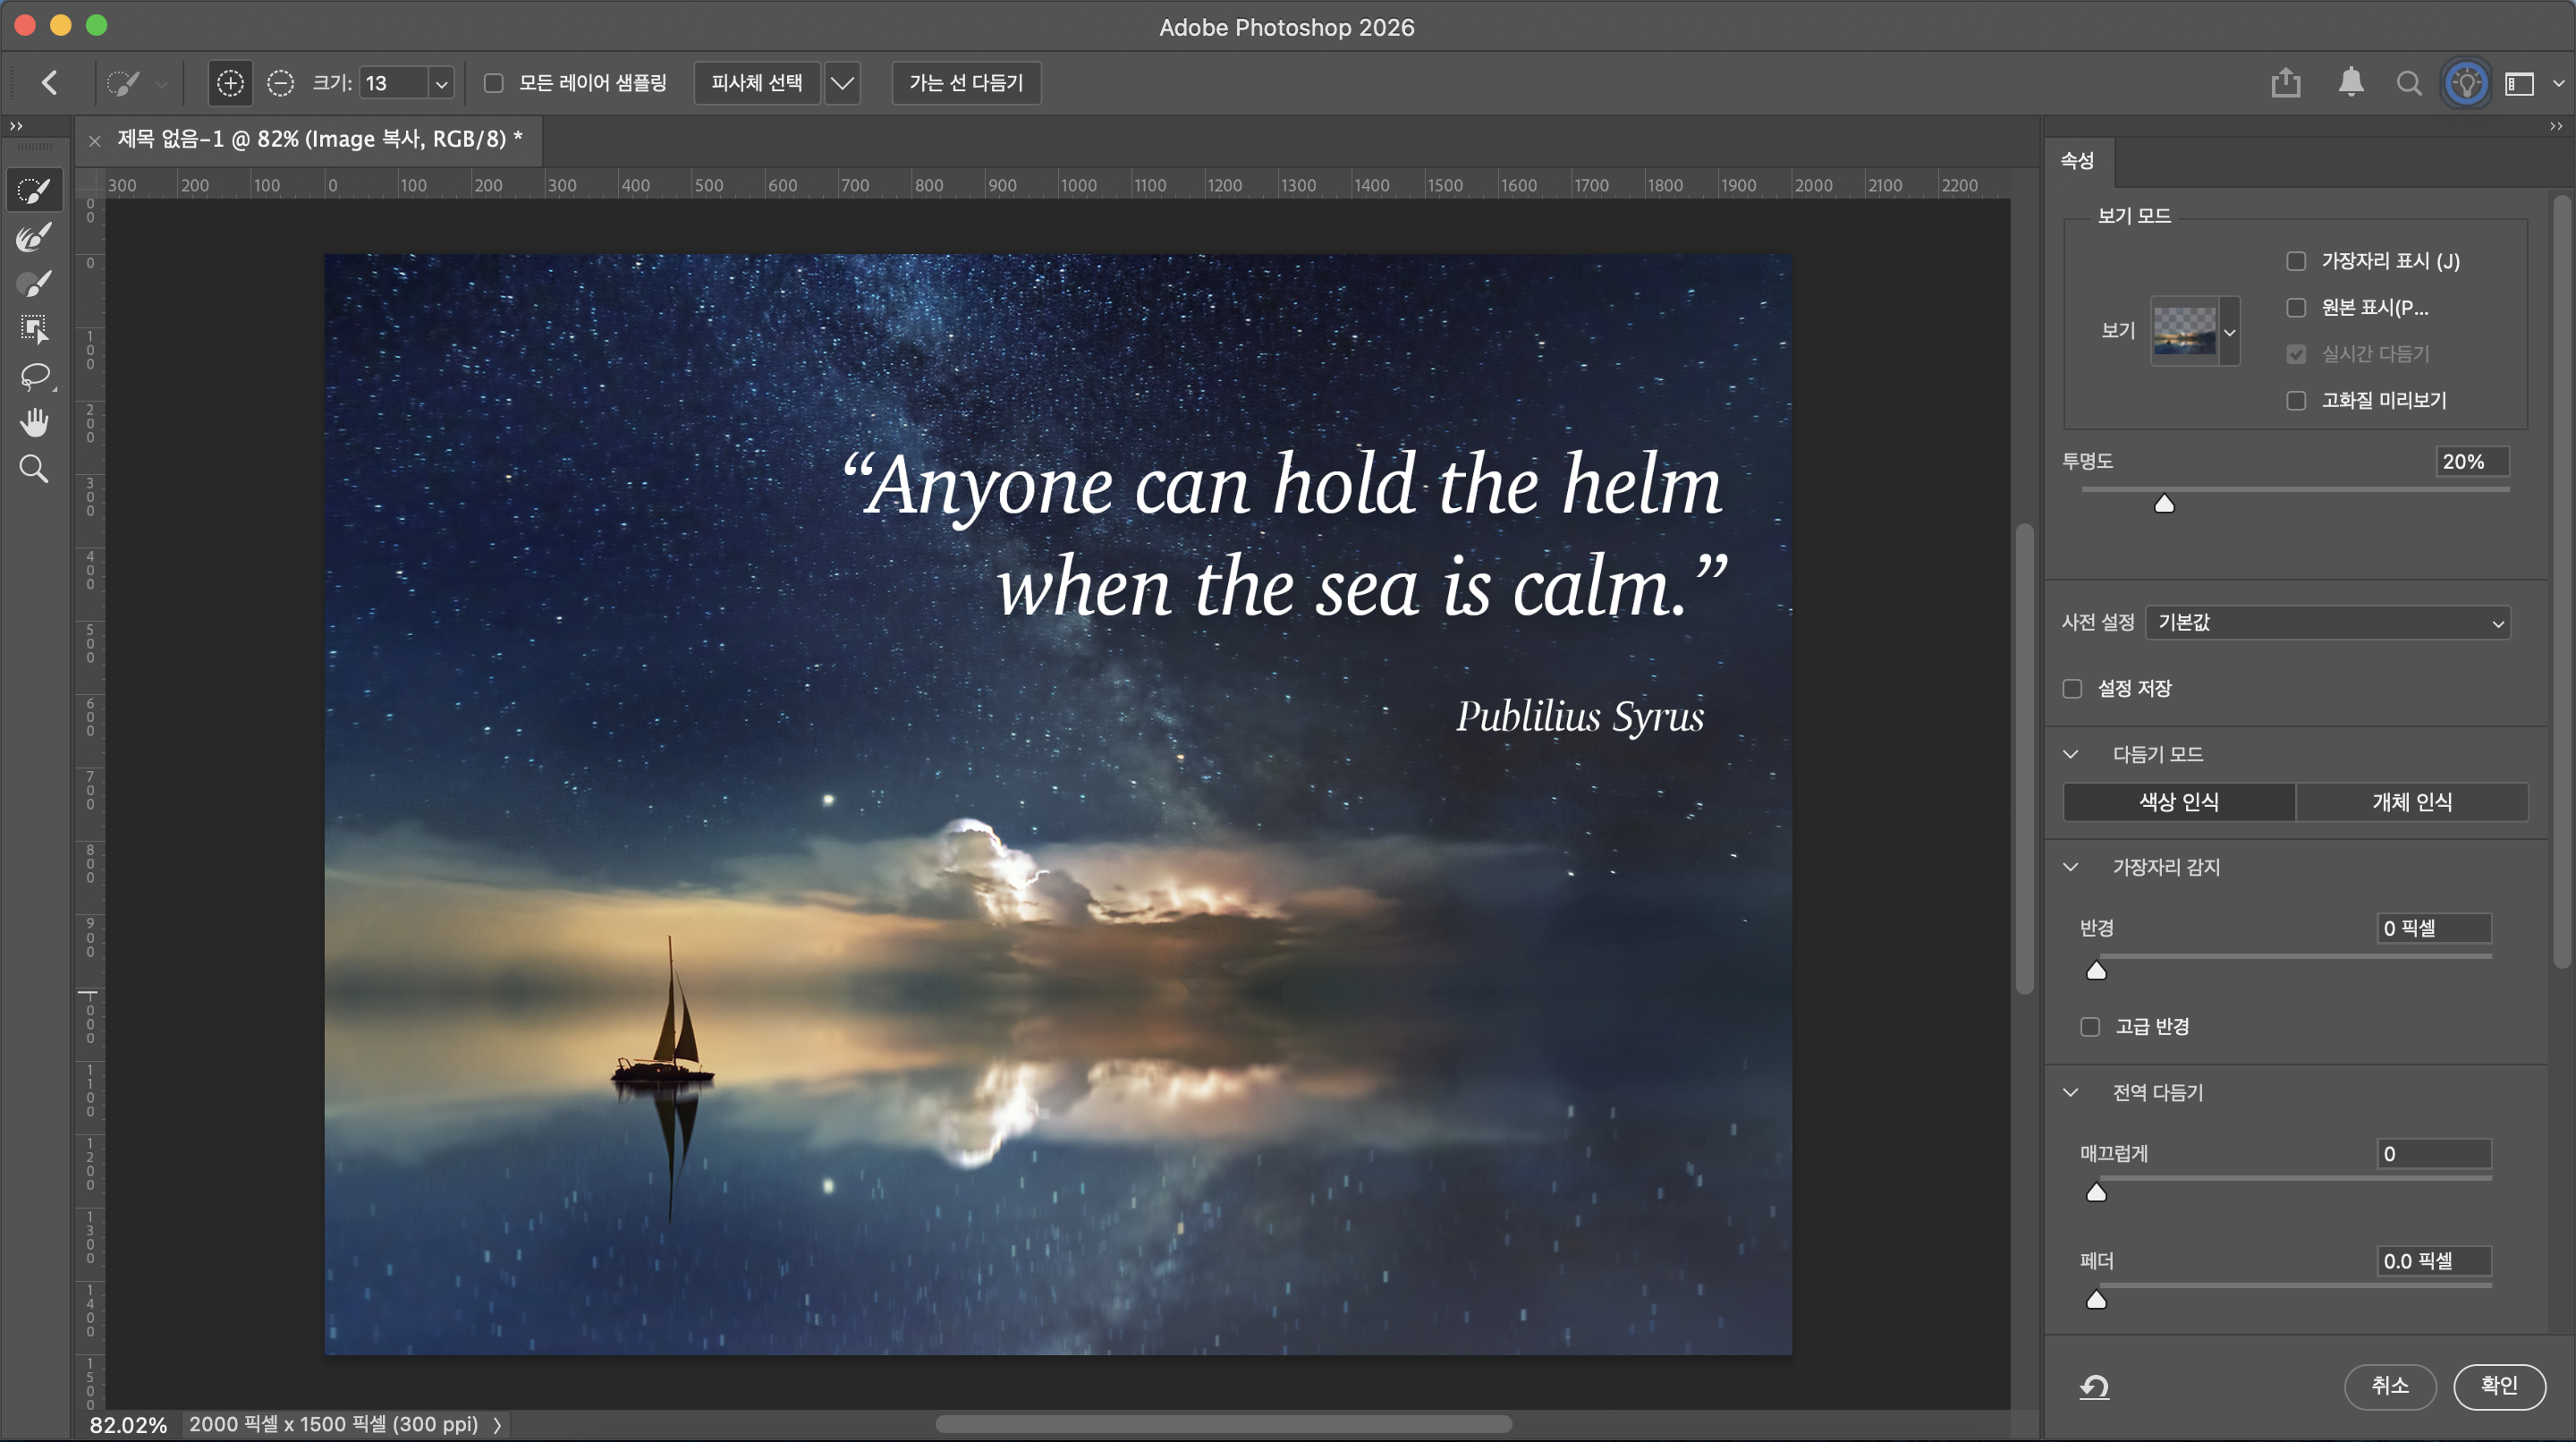
Task: Click the 취소 button
Action: tap(2390, 1386)
